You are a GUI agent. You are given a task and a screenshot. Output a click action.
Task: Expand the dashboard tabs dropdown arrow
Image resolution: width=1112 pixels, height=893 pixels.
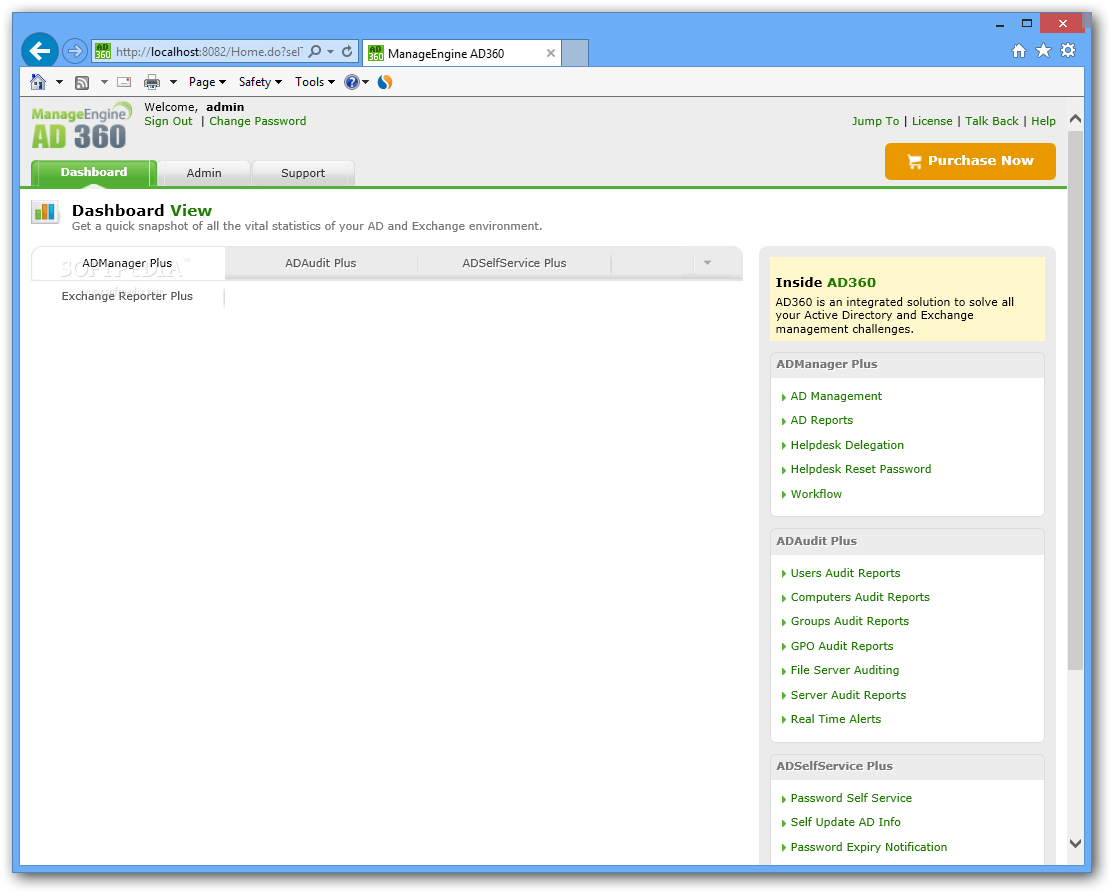(707, 262)
